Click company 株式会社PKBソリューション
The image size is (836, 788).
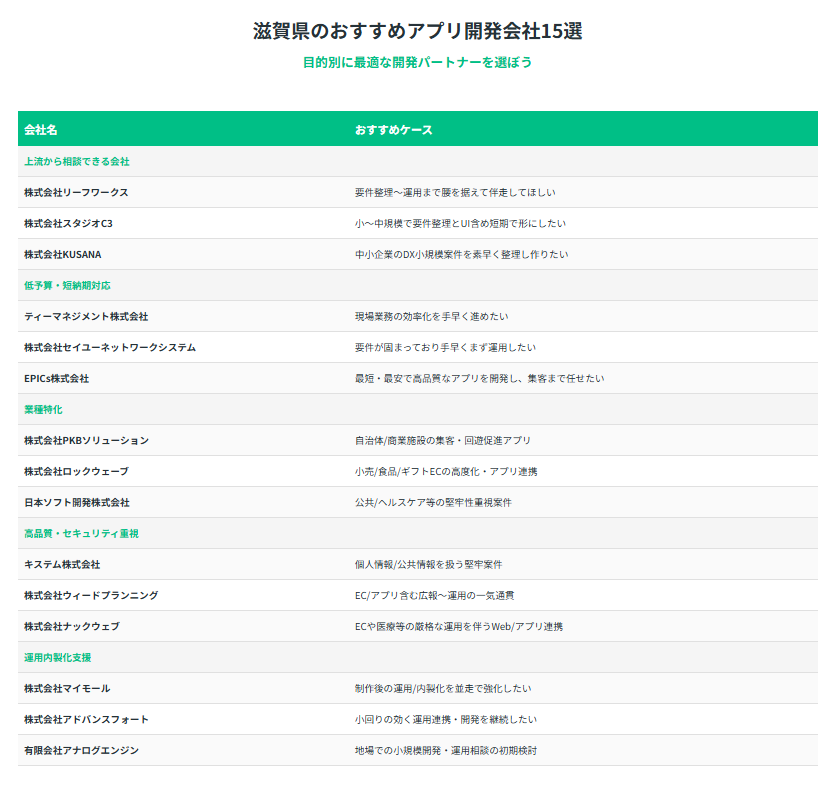tap(86, 440)
